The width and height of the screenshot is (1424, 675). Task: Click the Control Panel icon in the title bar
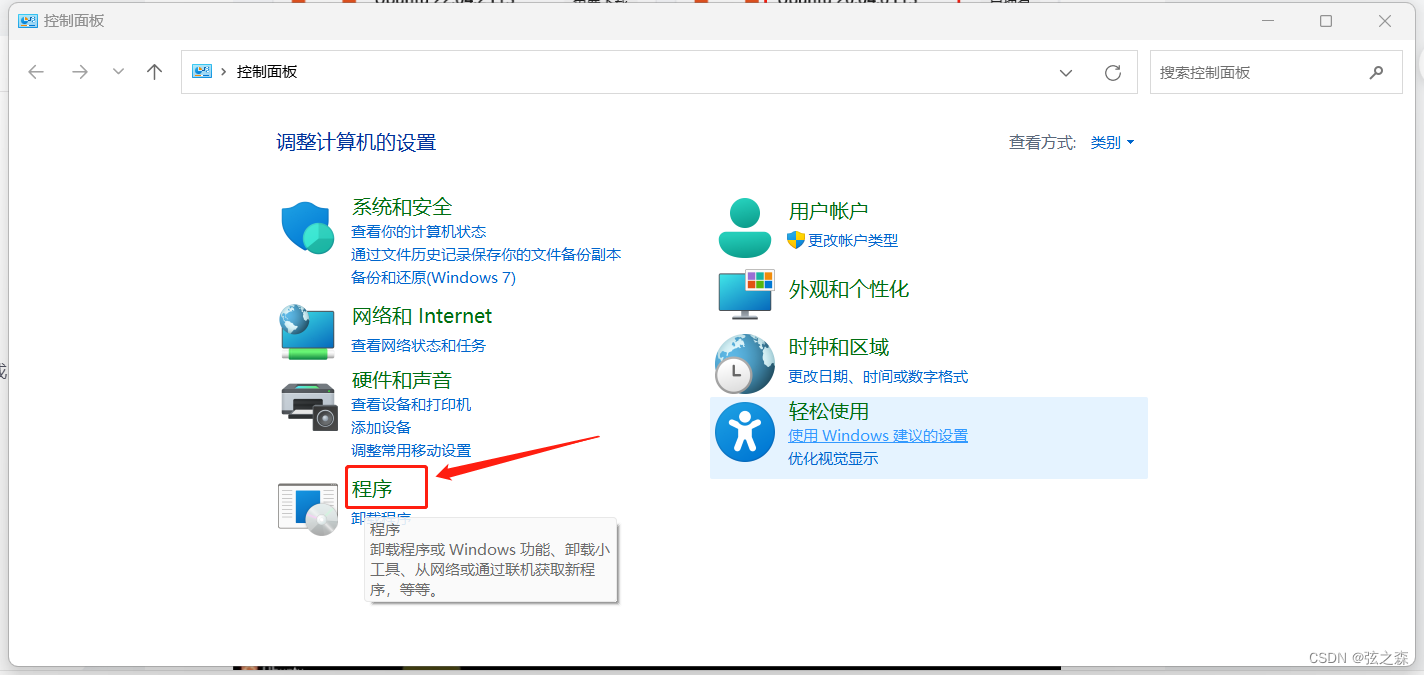click(28, 20)
